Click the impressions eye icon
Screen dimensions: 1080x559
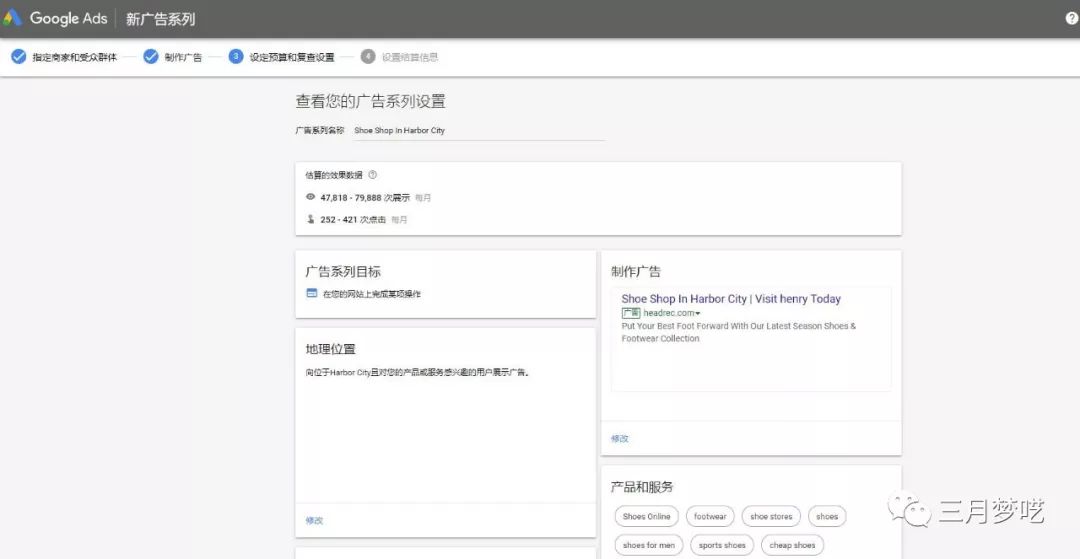(x=310, y=197)
